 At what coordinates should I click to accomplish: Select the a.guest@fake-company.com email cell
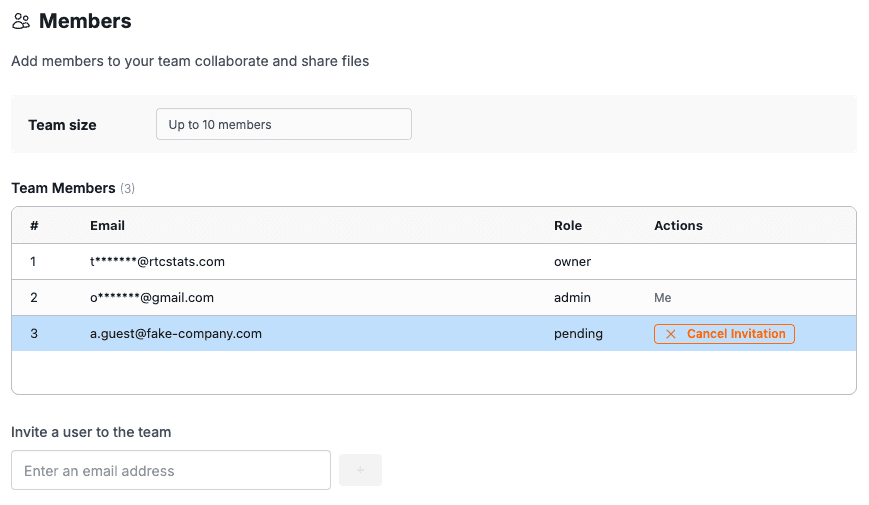coord(176,334)
